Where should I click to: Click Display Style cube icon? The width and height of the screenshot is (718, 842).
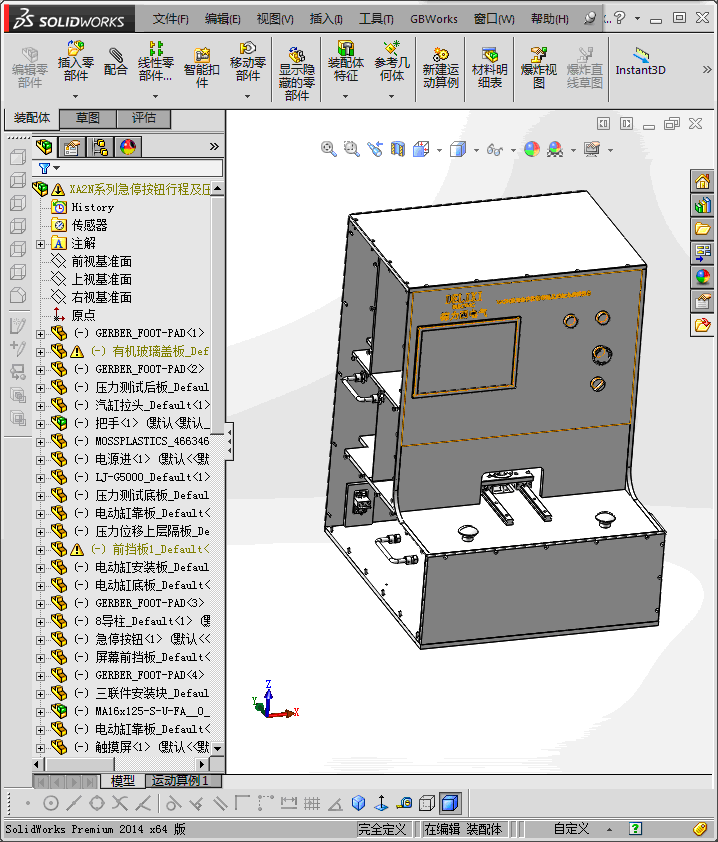(458, 149)
